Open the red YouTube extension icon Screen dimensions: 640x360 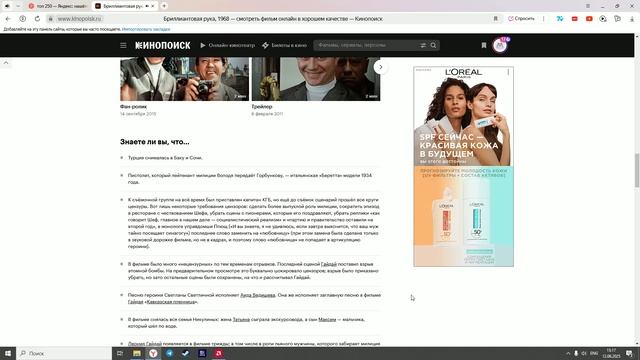point(589,19)
